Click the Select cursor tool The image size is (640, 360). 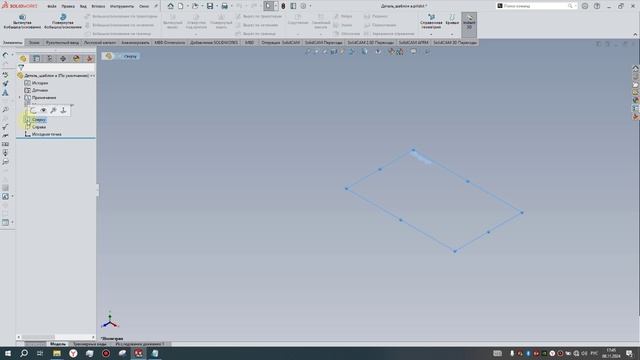click(x=268, y=6)
